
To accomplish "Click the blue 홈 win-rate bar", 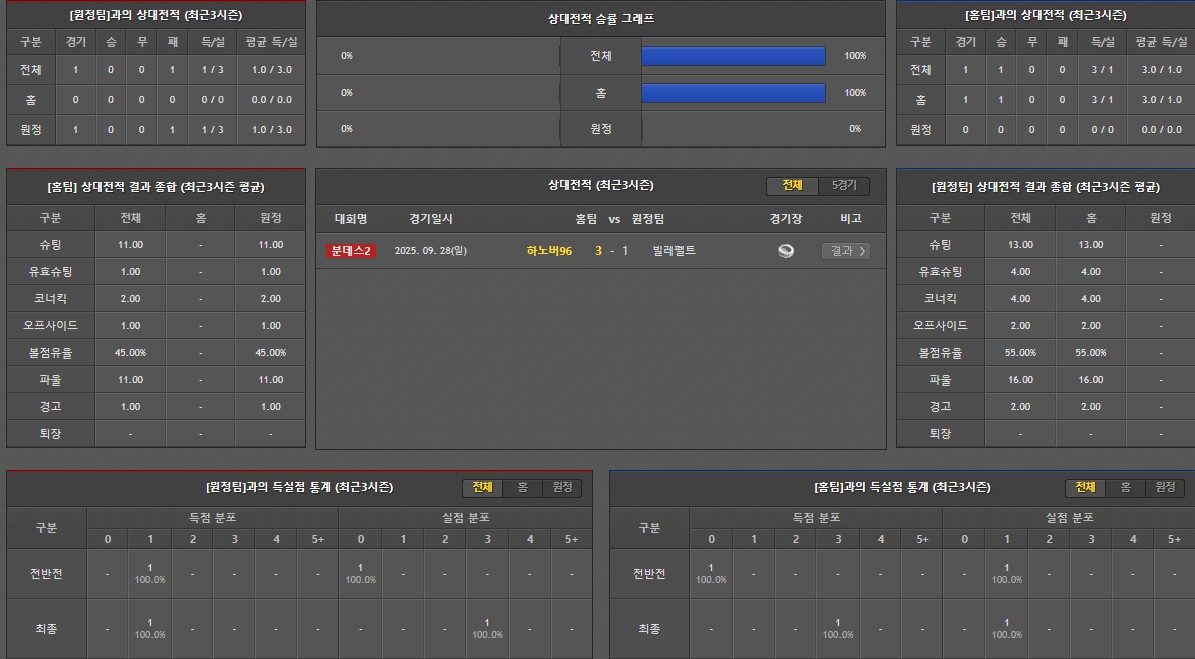I will coord(733,93).
